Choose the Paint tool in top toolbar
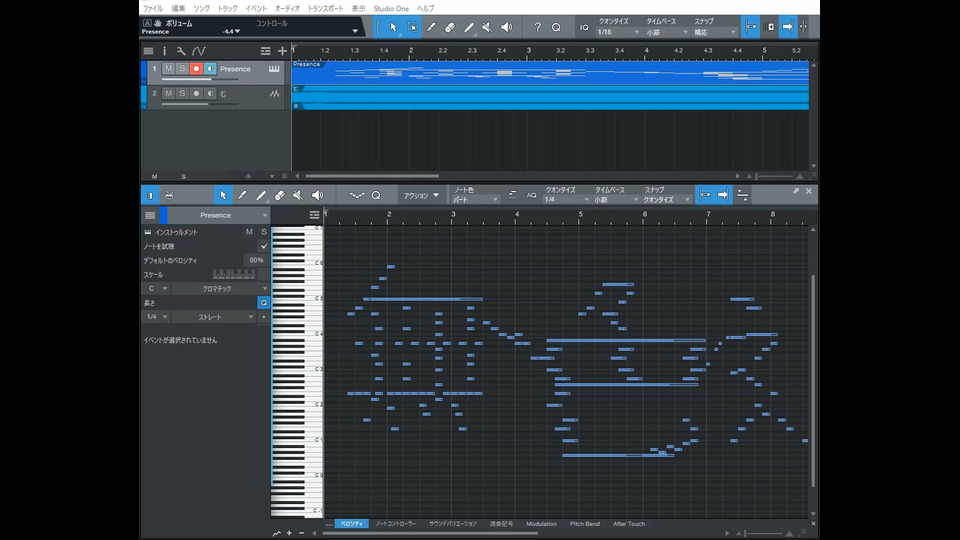The height and width of the screenshot is (540, 960). [x=431, y=27]
